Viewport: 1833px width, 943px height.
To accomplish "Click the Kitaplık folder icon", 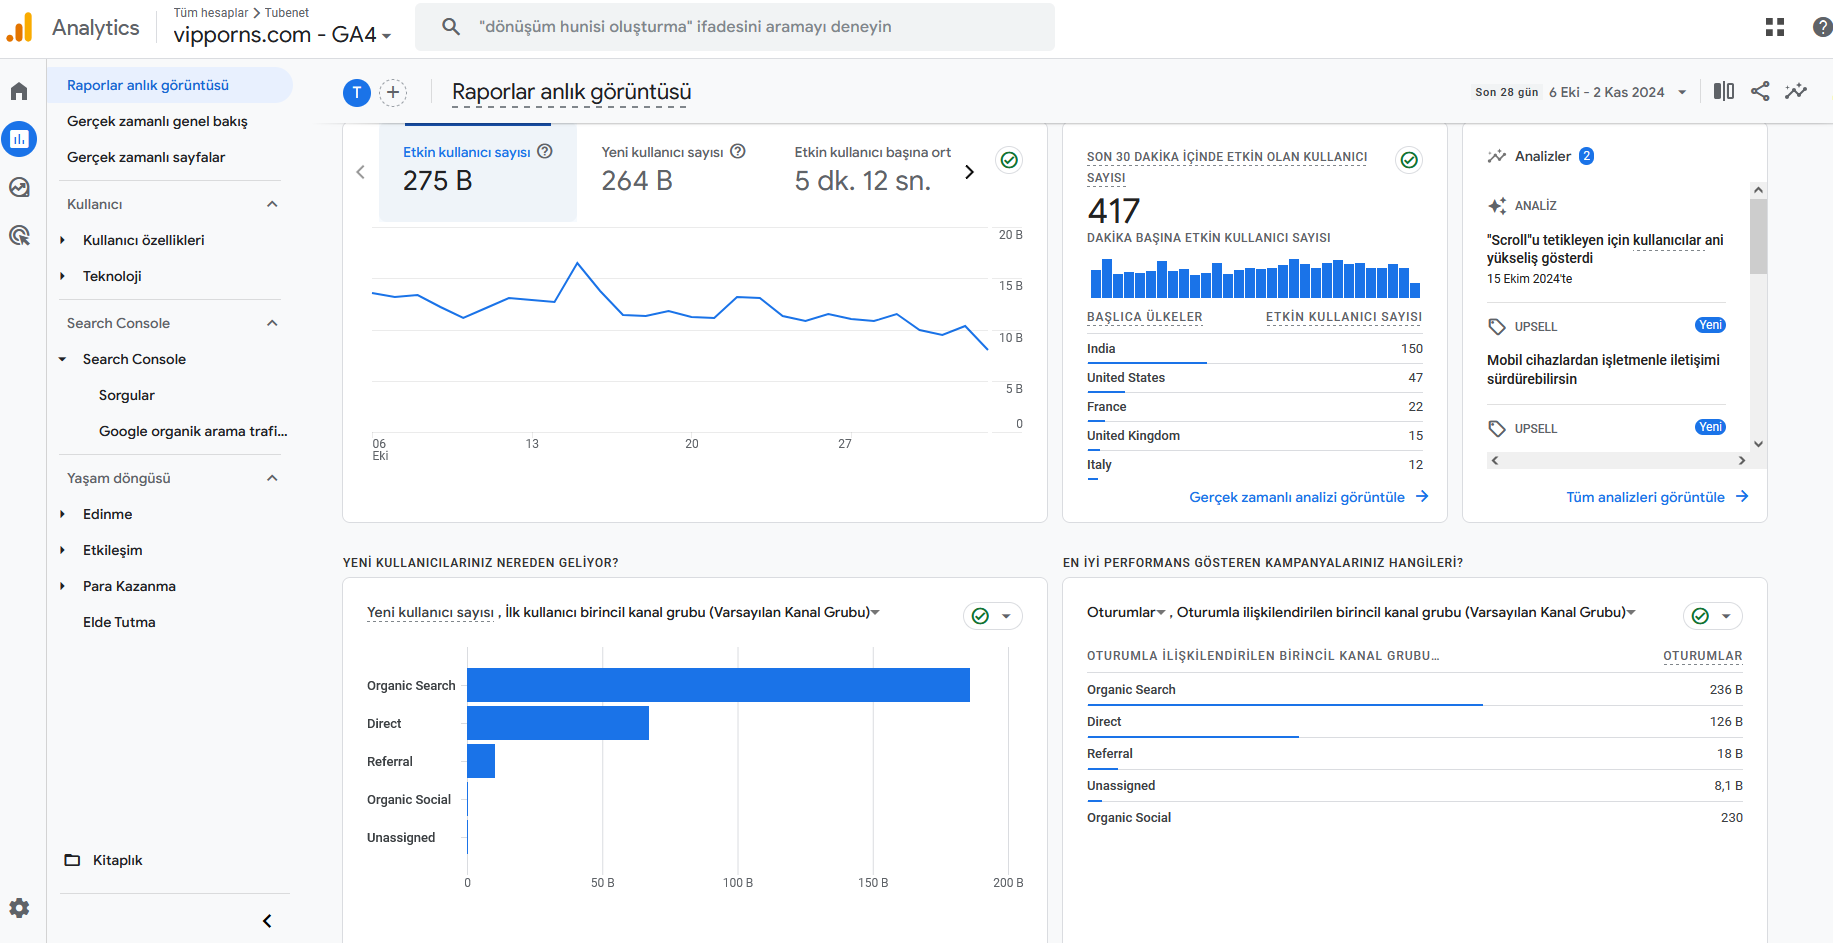I will coord(72,860).
